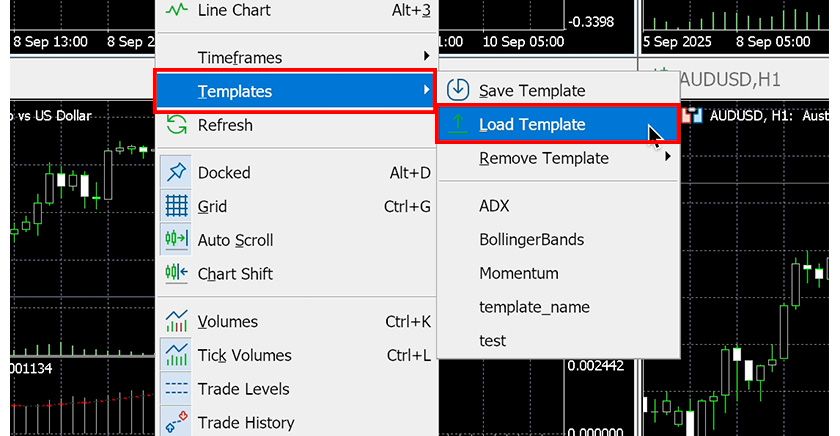Select the template_name entry
840x436 pixels.
[534, 307]
